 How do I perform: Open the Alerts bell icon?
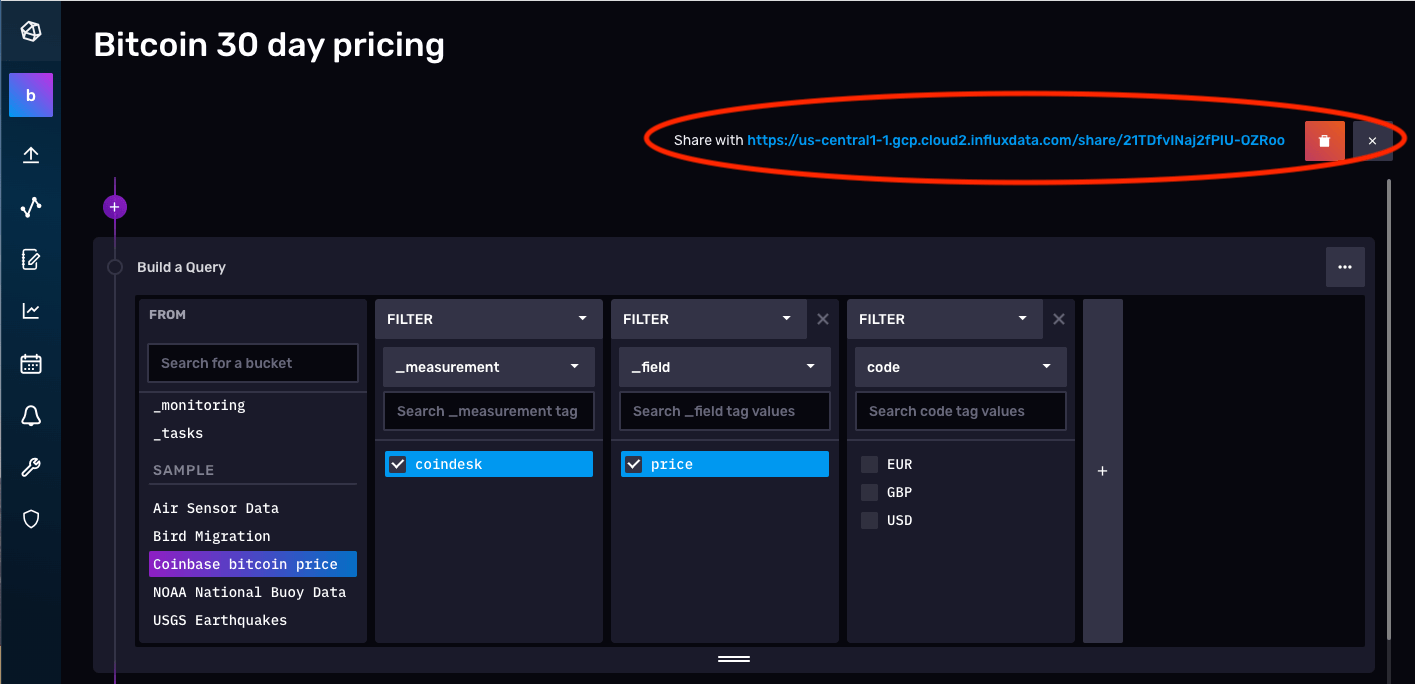click(30, 415)
